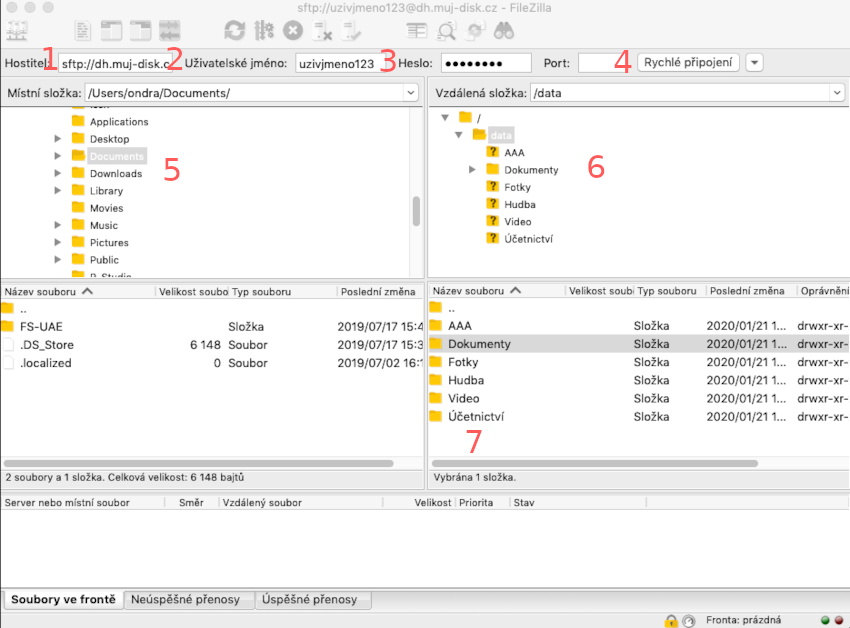Switch to the Úspěšné přenosy tab
Screen dimensions: 850x628
tap(313, 600)
